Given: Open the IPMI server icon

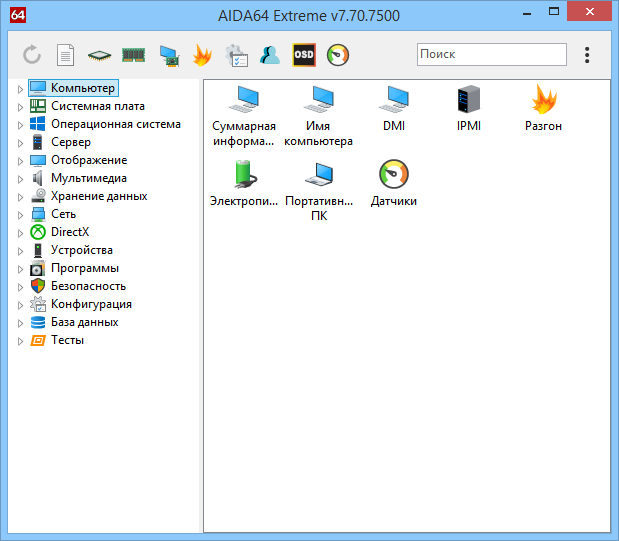Looking at the screenshot, I should click(x=468, y=100).
